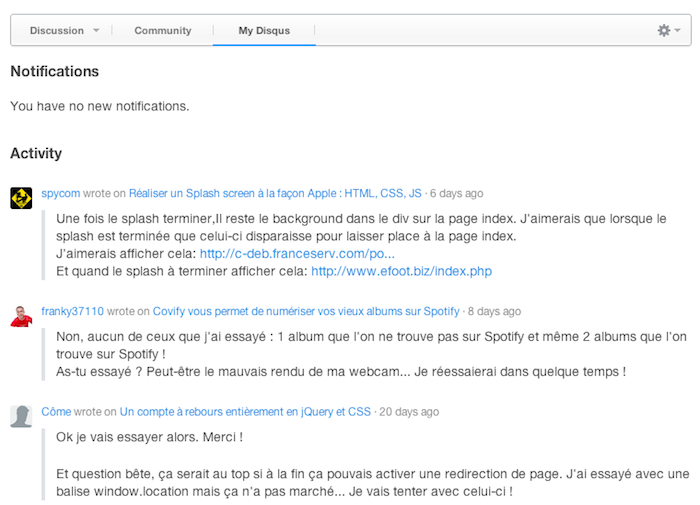The height and width of the screenshot is (505, 700).
Task: Click franky37110's red avatar image
Action: (21, 316)
